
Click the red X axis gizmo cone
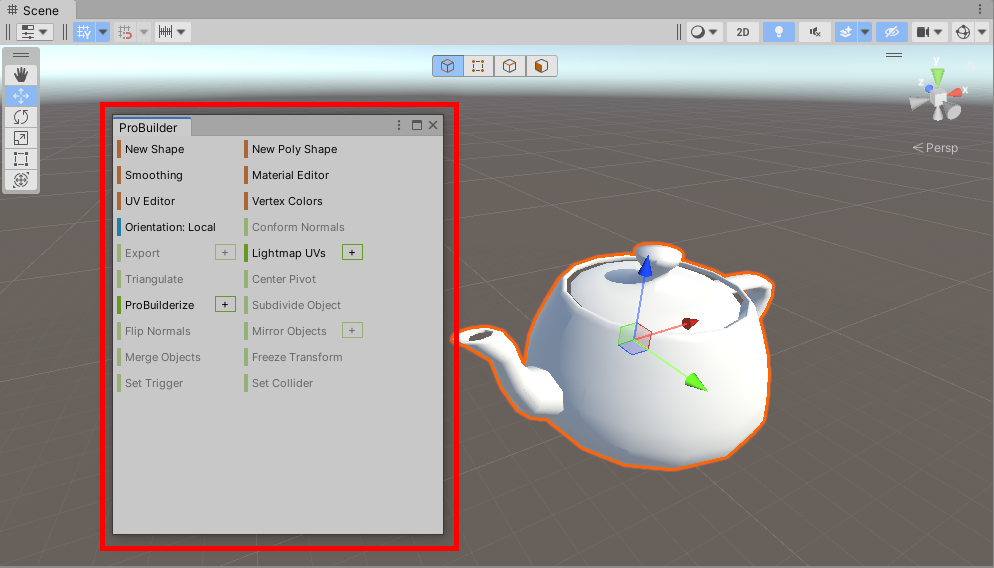click(x=954, y=93)
